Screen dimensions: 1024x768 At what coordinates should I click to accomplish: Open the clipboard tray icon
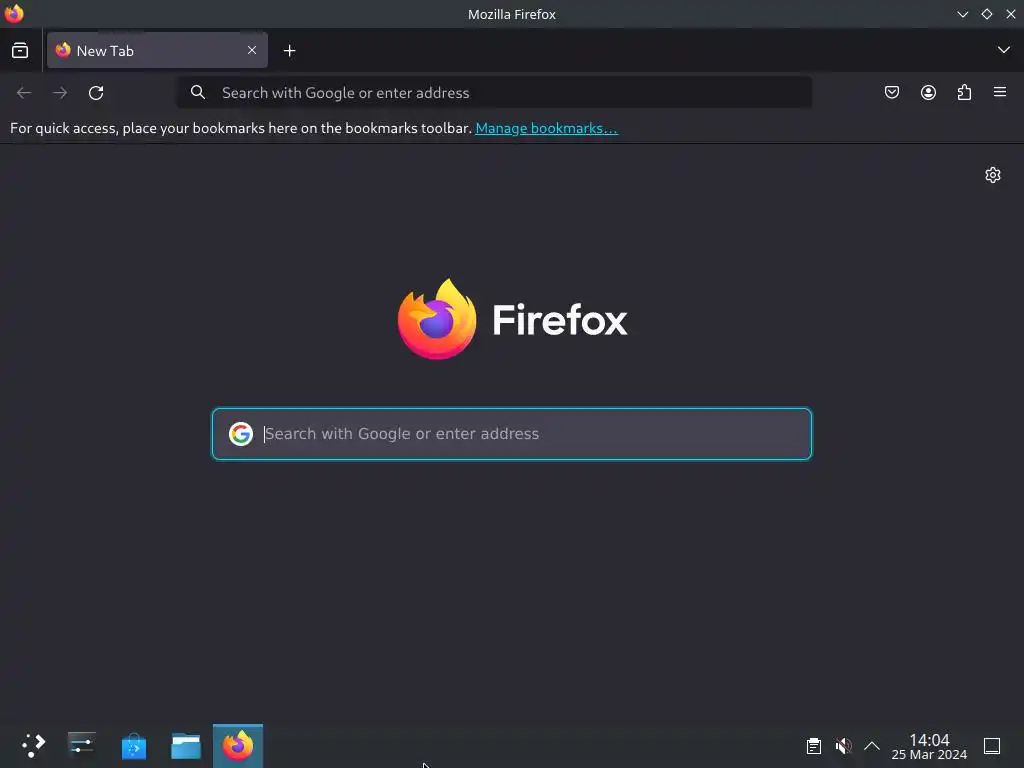(x=814, y=746)
